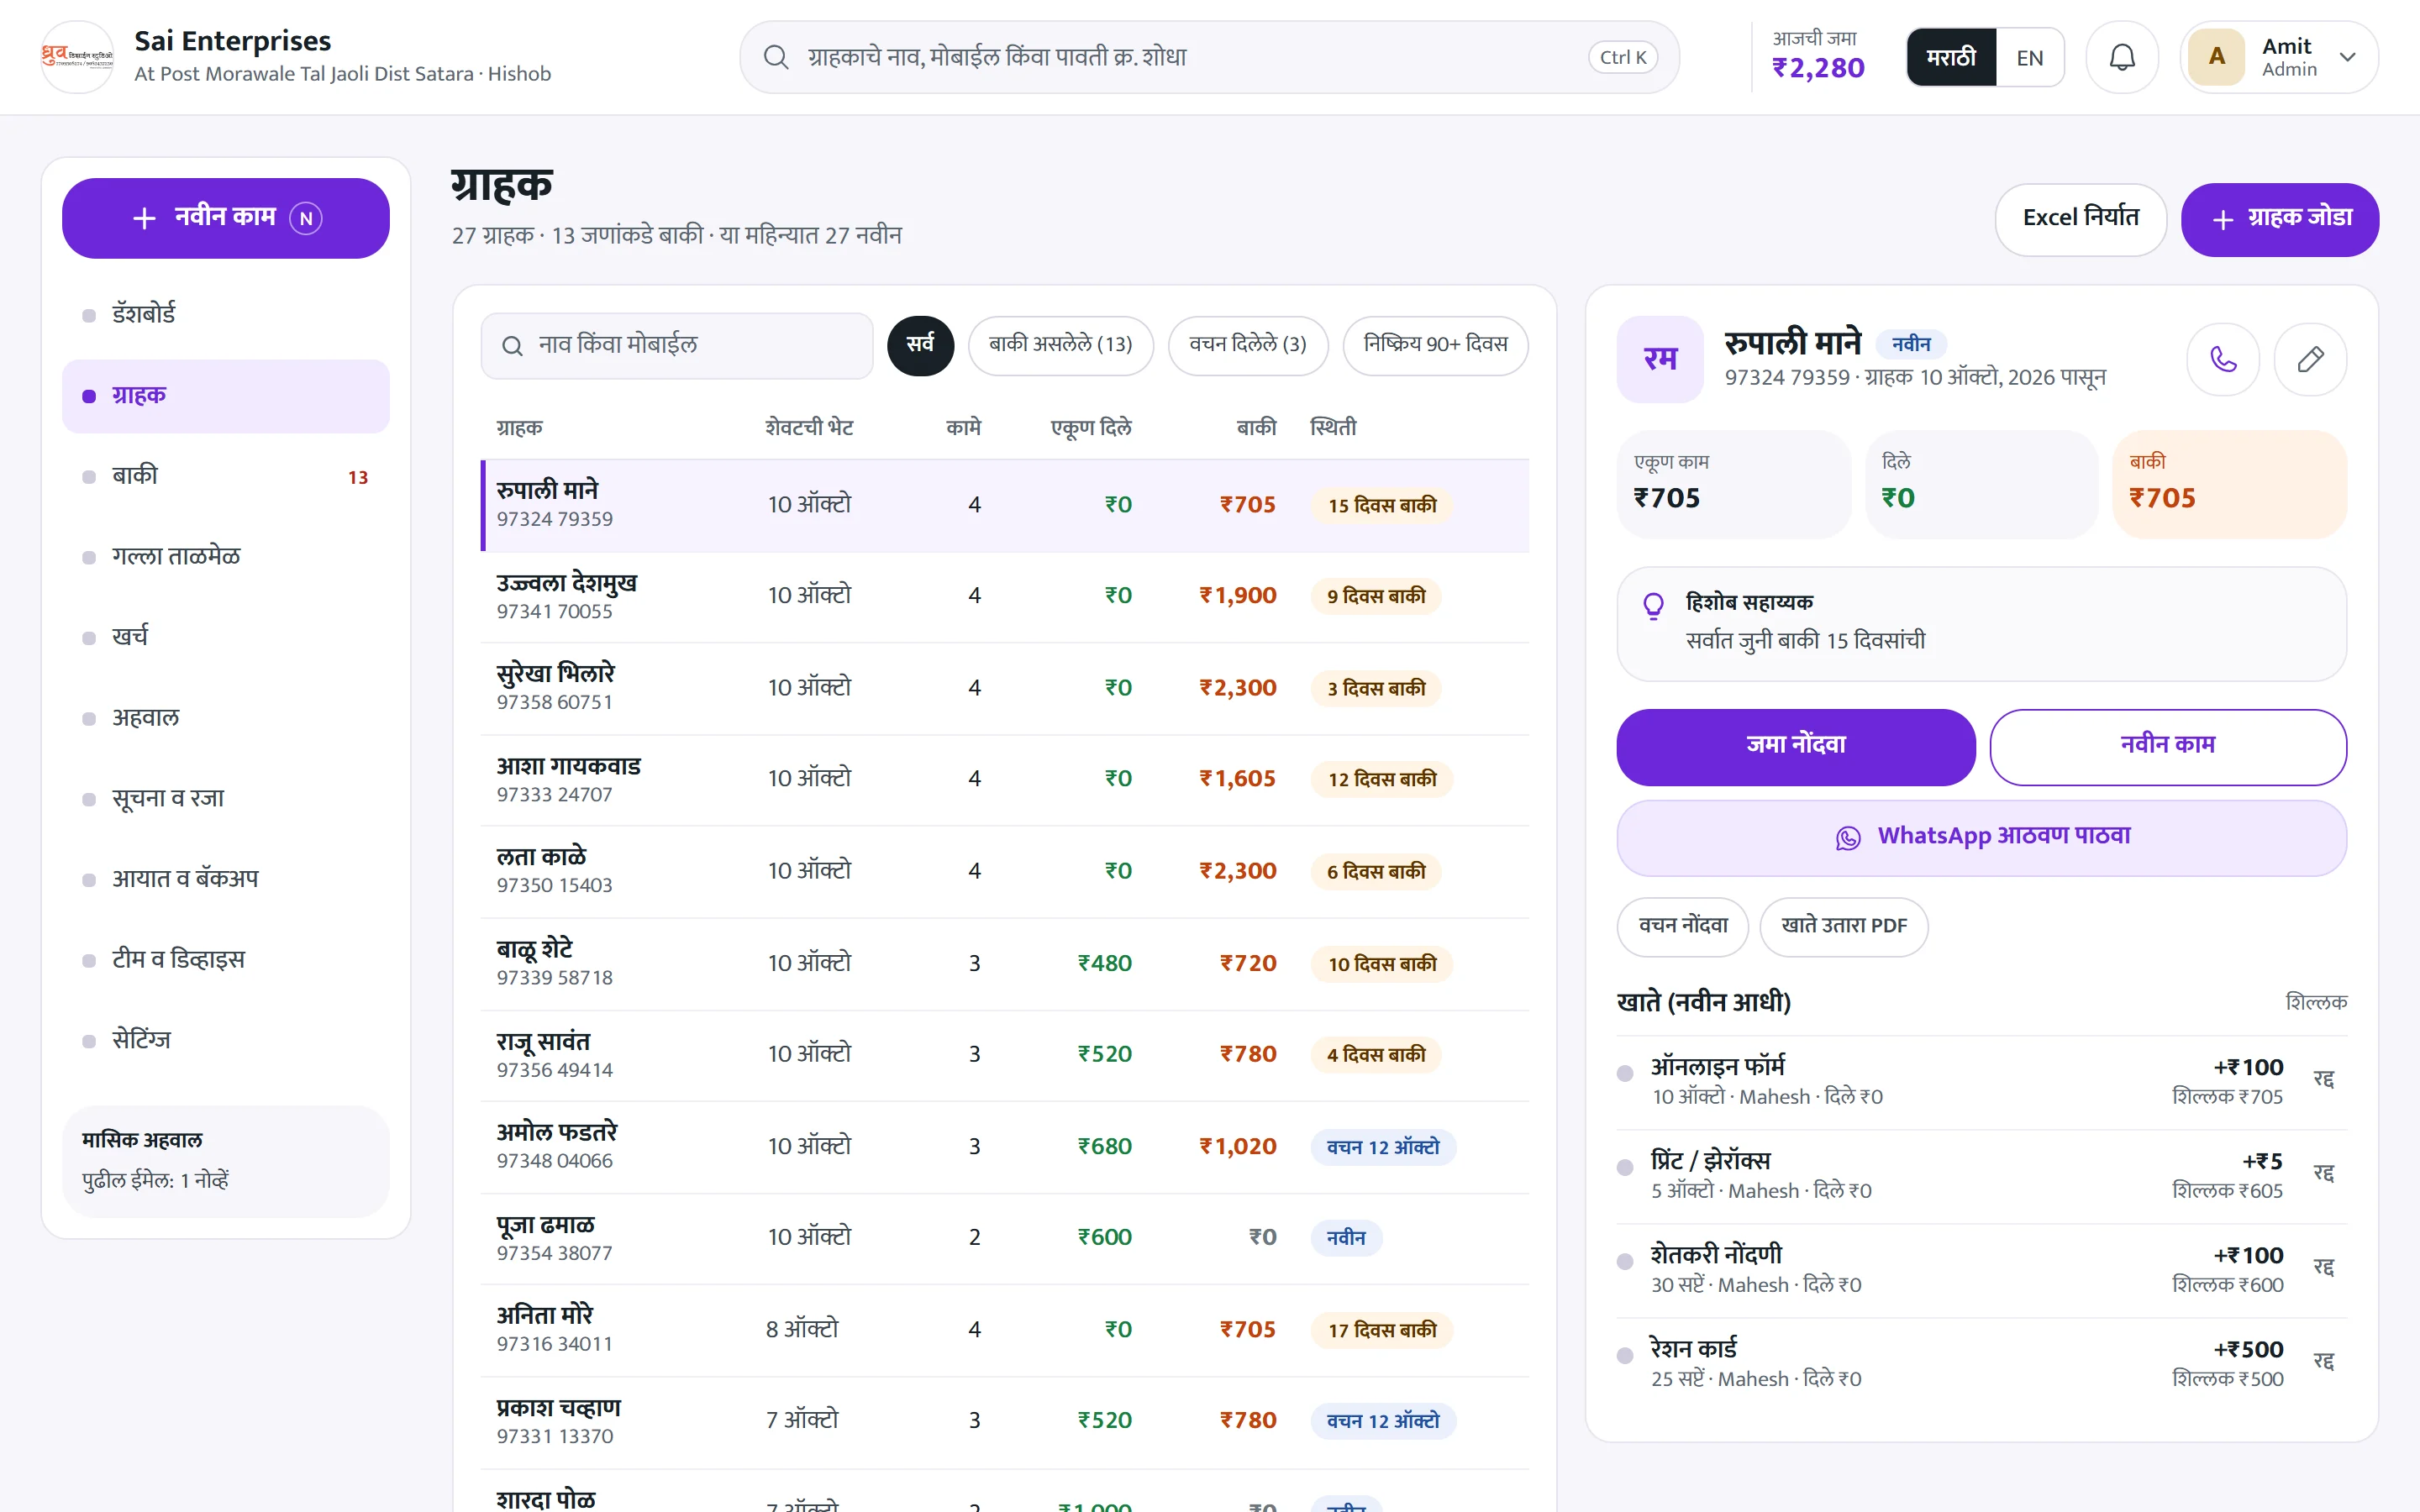Image resolution: width=2420 pixels, height=1512 pixels.
Task: Click the मासिक अहवाल card
Action: click(x=225, y=1161)
